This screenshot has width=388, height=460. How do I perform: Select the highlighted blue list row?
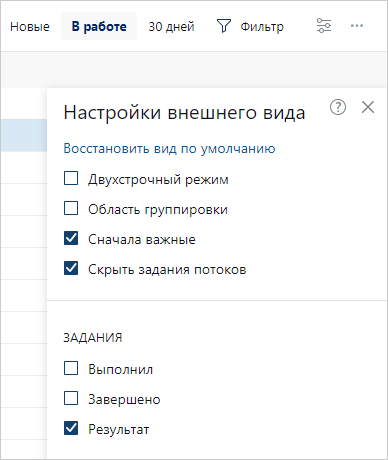[23, 135]
